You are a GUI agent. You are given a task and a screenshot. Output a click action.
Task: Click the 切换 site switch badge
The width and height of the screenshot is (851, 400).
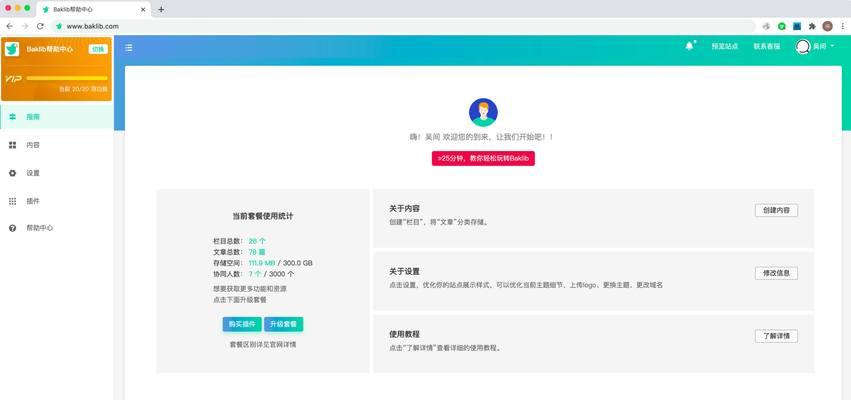tap(97, 49)
